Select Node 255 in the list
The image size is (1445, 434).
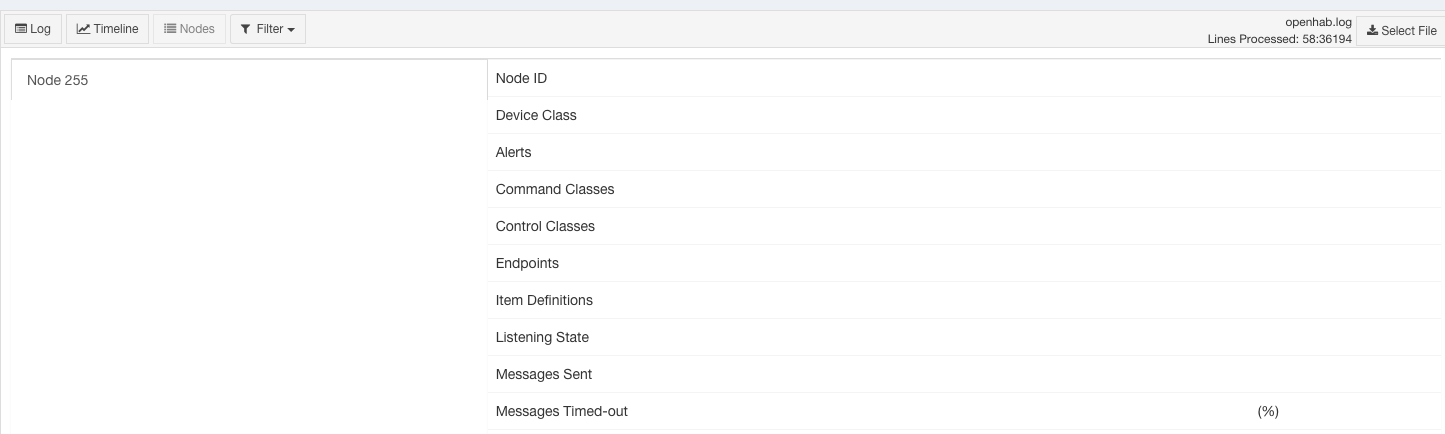click(x=248, y=80)
